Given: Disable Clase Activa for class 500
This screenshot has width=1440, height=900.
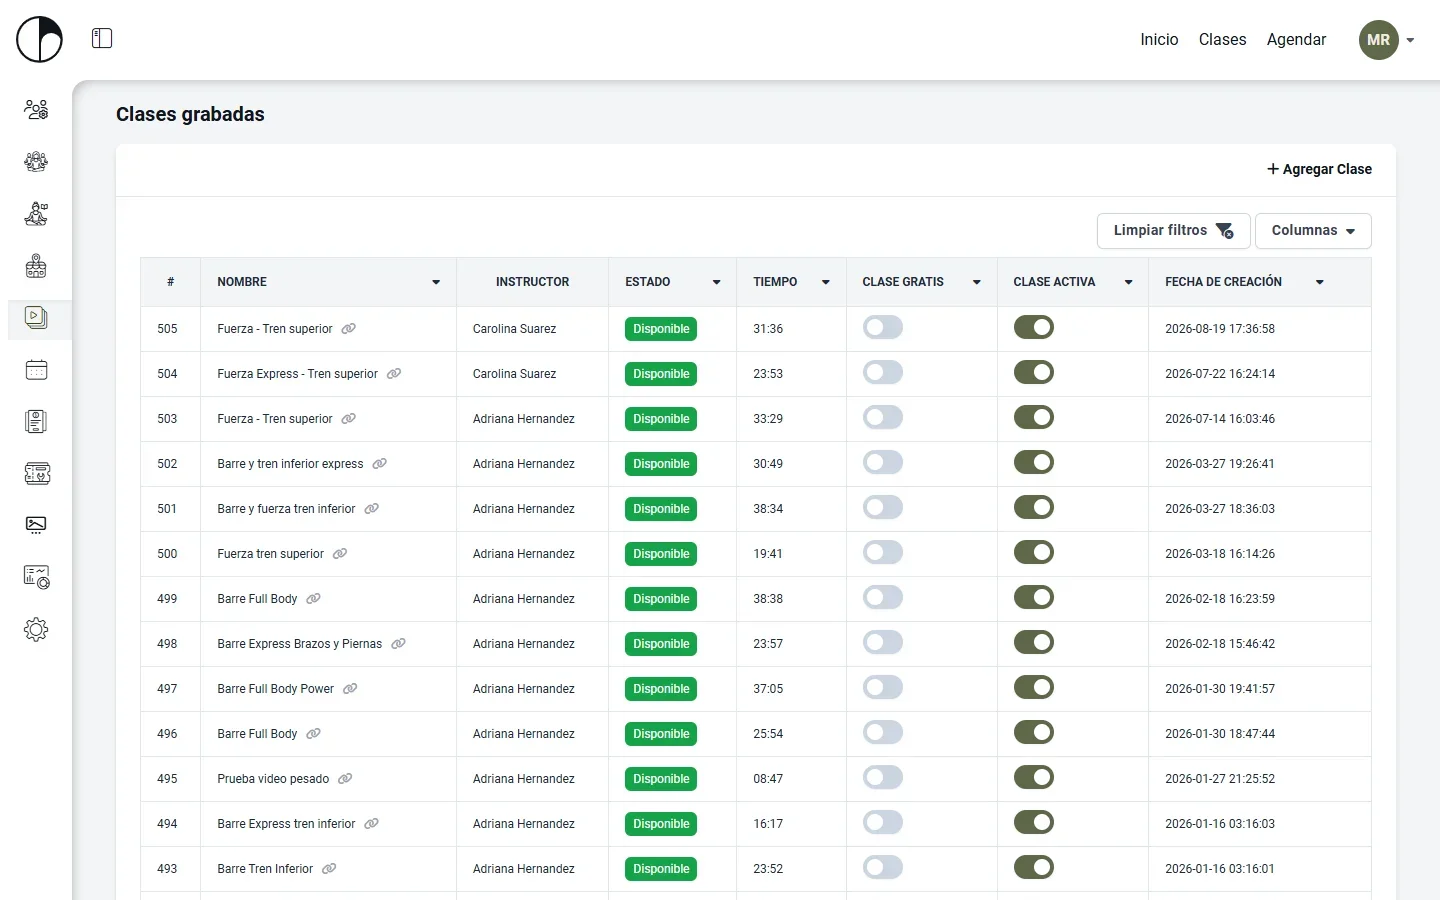Looking at the screenshot, I should (1034, 552).
